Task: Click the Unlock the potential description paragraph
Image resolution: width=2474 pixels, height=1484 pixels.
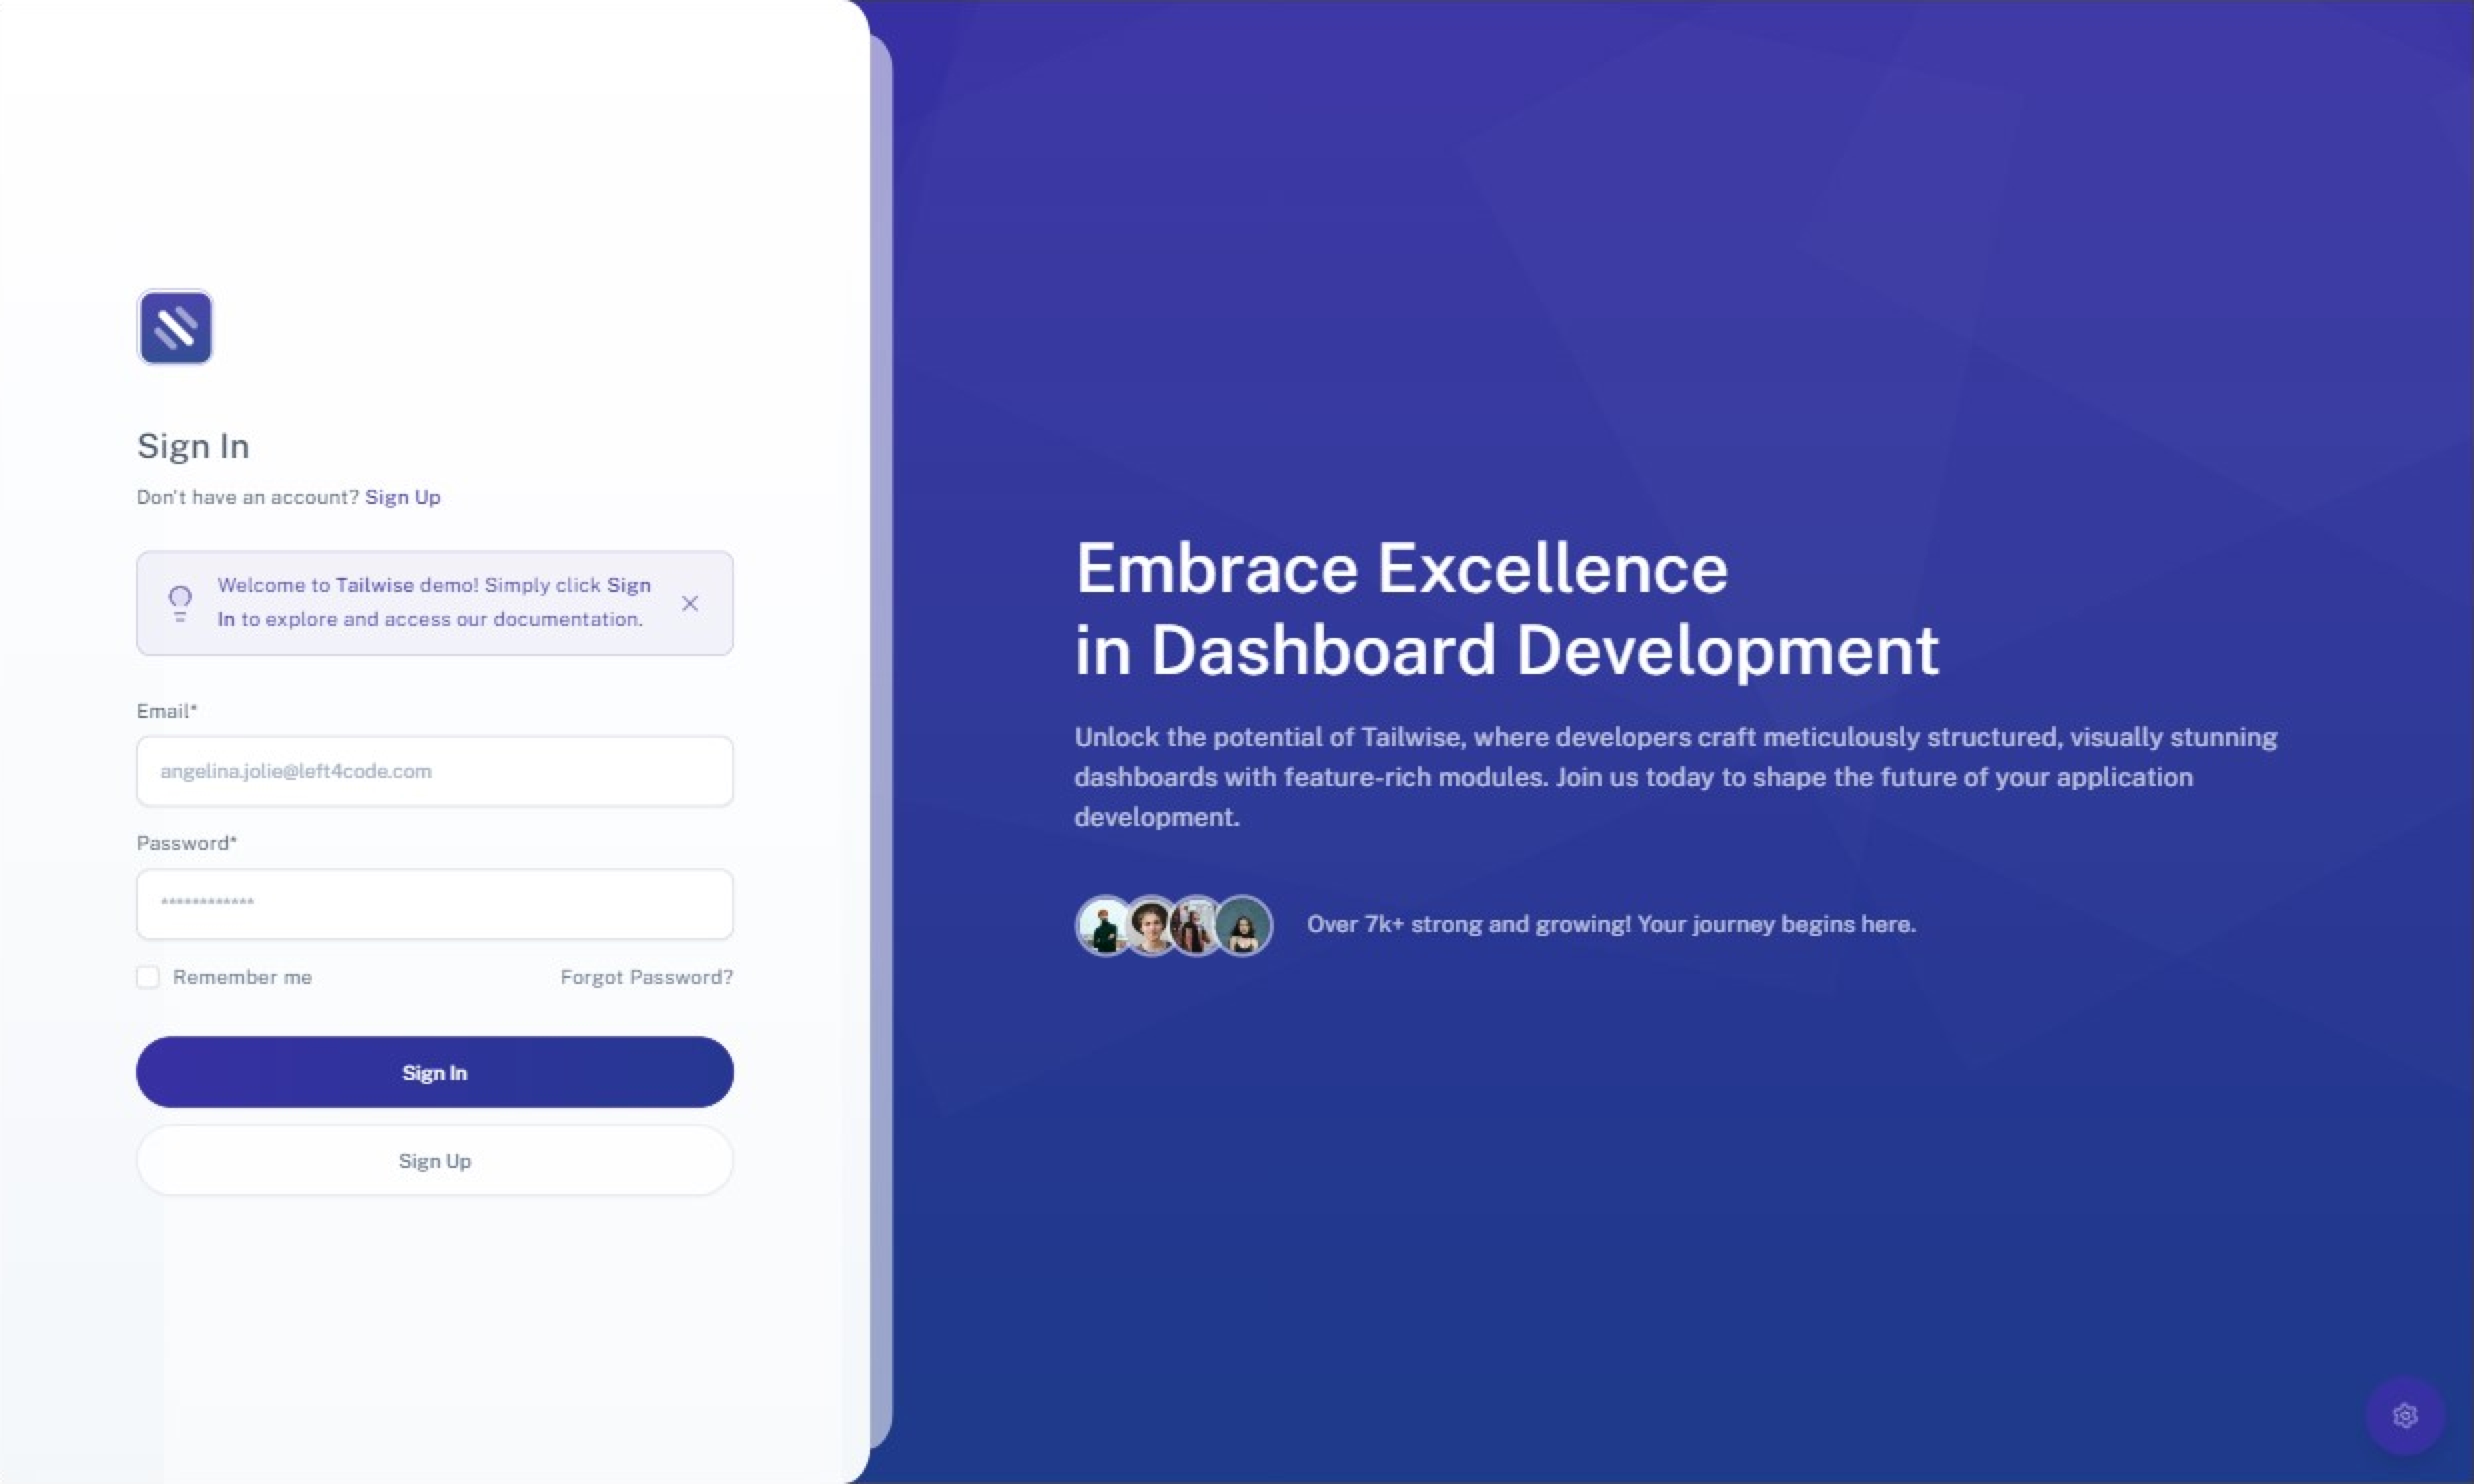Action: click(1675, 776)
